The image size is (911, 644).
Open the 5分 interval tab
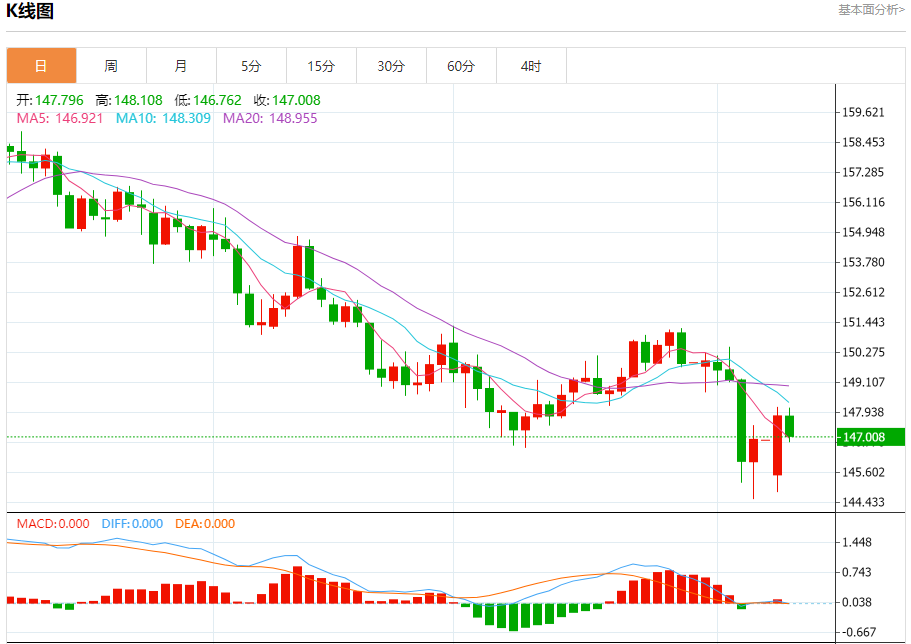[251, 66]
